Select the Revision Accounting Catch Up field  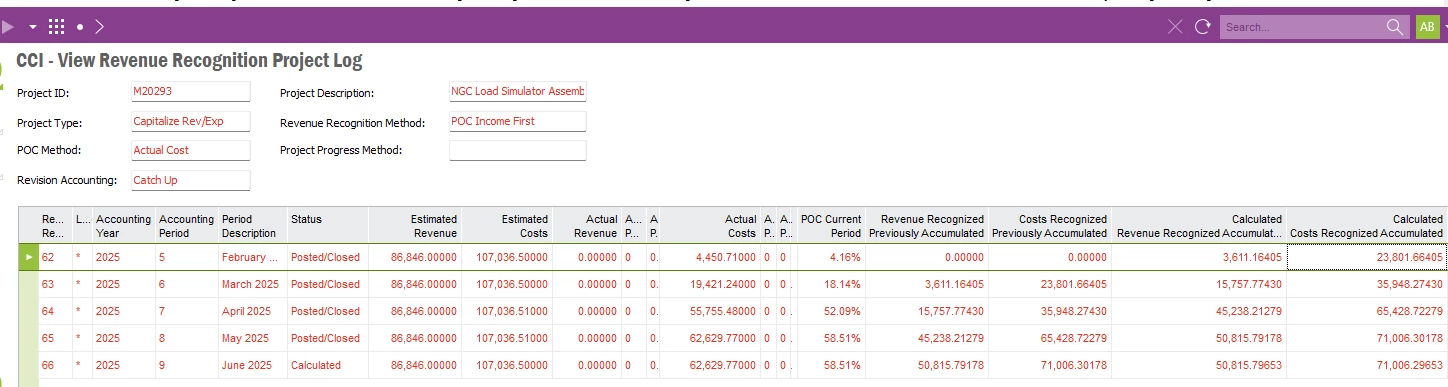[x=190, y=180]
